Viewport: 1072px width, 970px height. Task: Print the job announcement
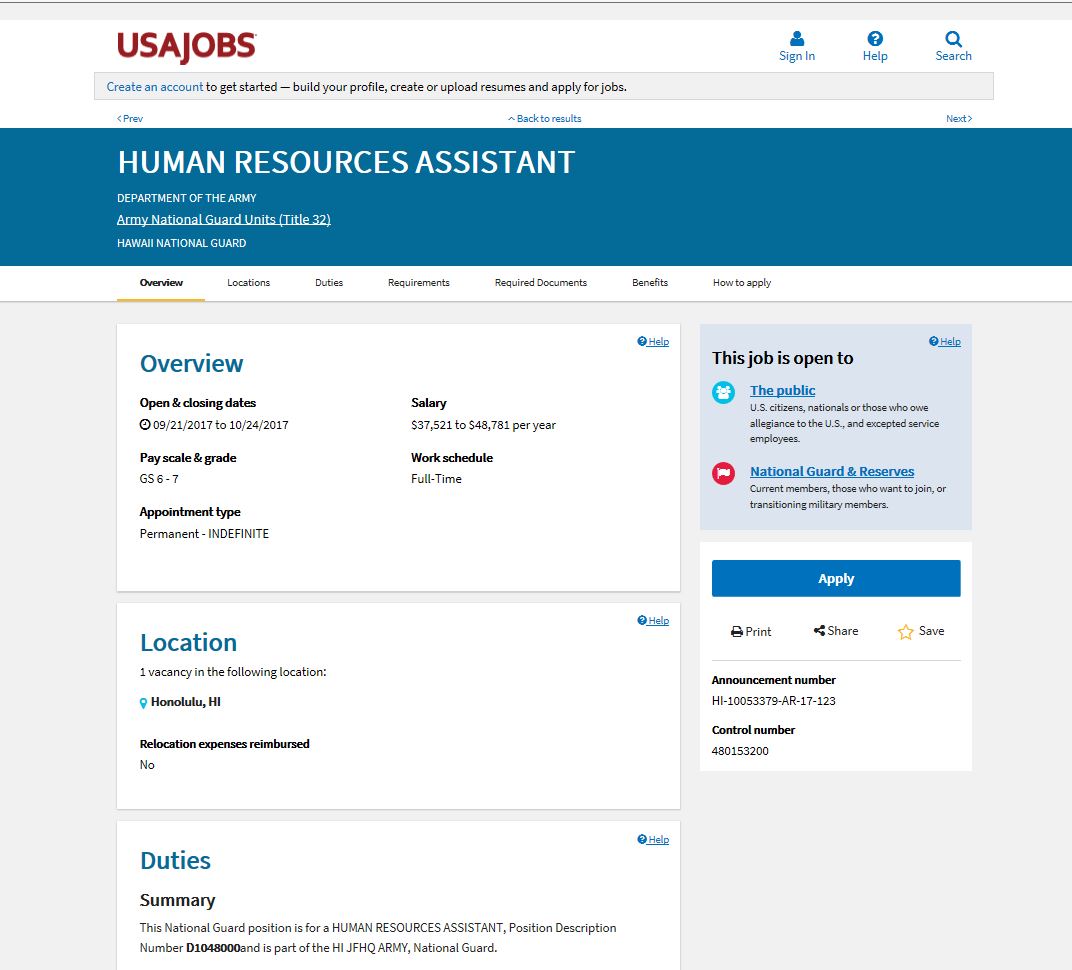pos(751,632)
